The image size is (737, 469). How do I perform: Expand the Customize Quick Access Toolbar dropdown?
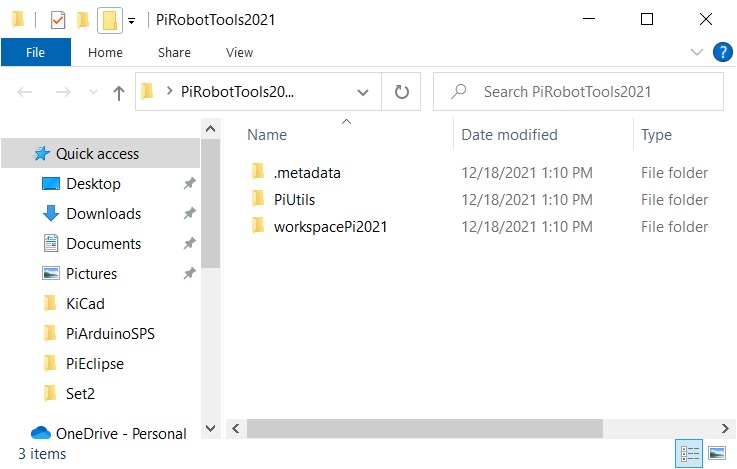[132, 21]
